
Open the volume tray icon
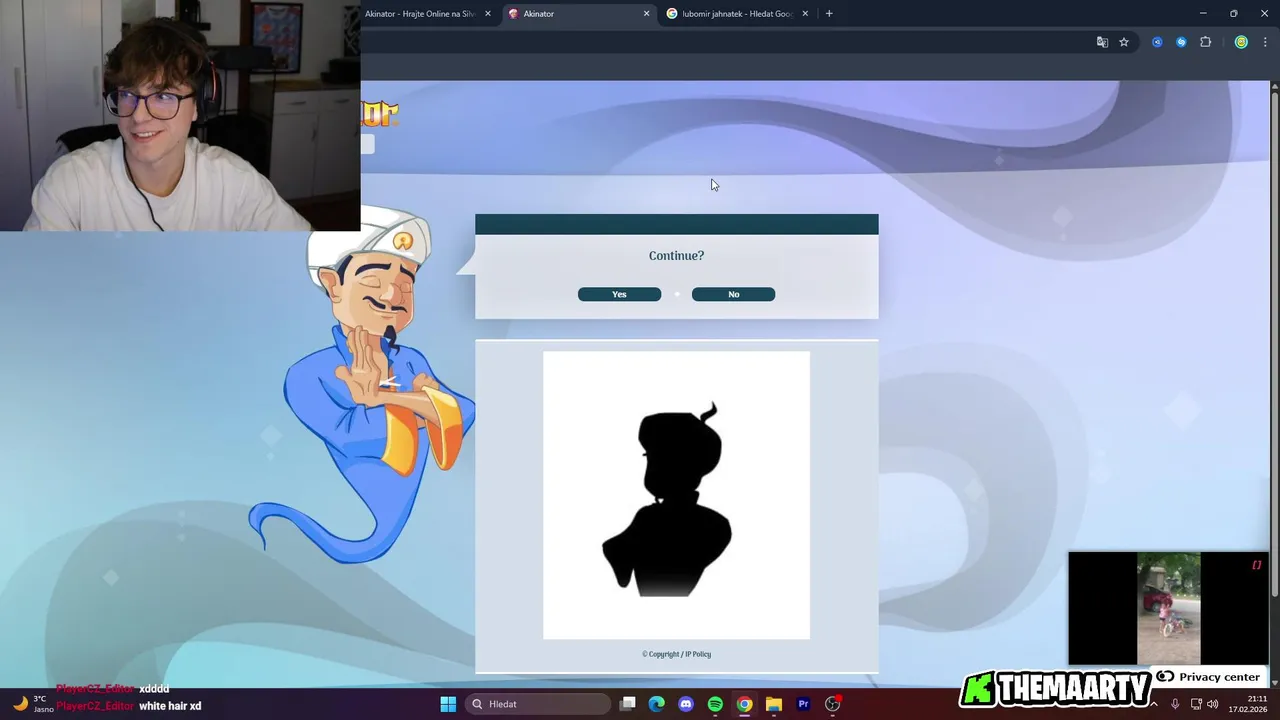[1213, 704]
